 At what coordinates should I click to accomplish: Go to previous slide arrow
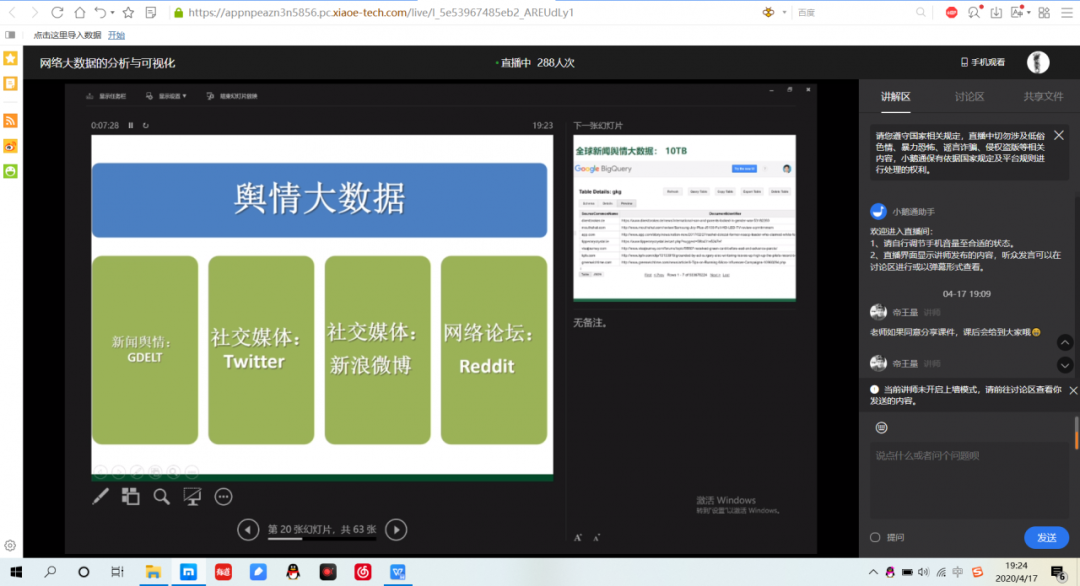[x=248, y=530]
